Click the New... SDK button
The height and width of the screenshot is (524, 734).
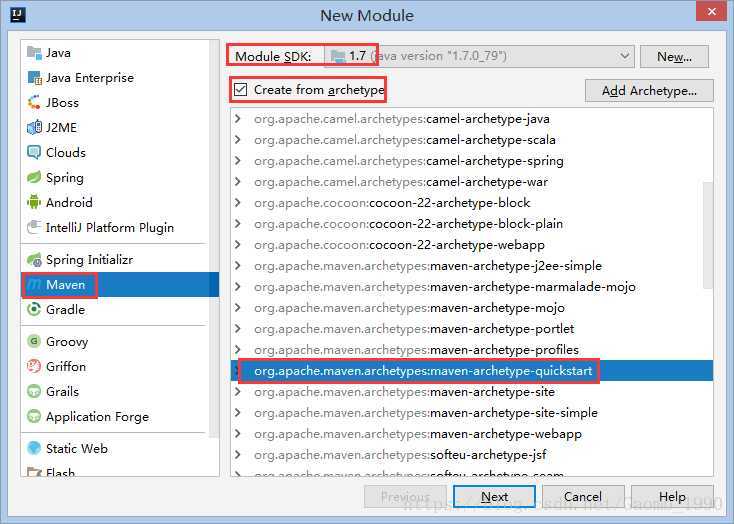pyautogui.click(x=674, y=57)
